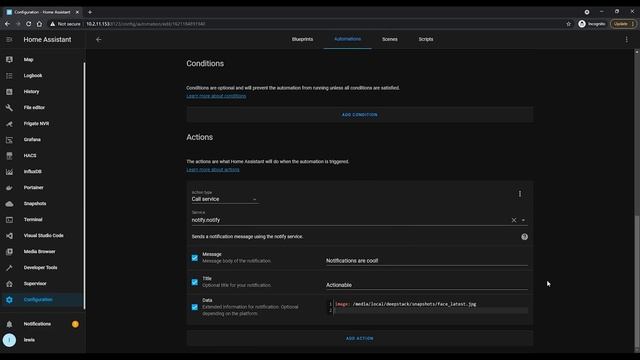Open the Developer Tools hammer icon
This screenshot has height=360, width=640.
click(x=9, y=268)
